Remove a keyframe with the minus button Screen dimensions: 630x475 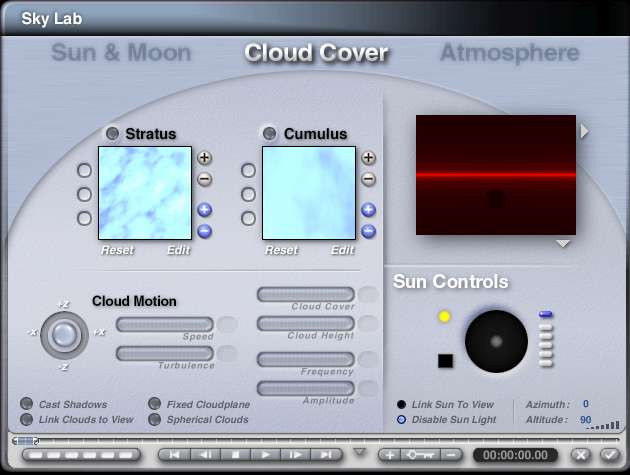pos(452,455)
